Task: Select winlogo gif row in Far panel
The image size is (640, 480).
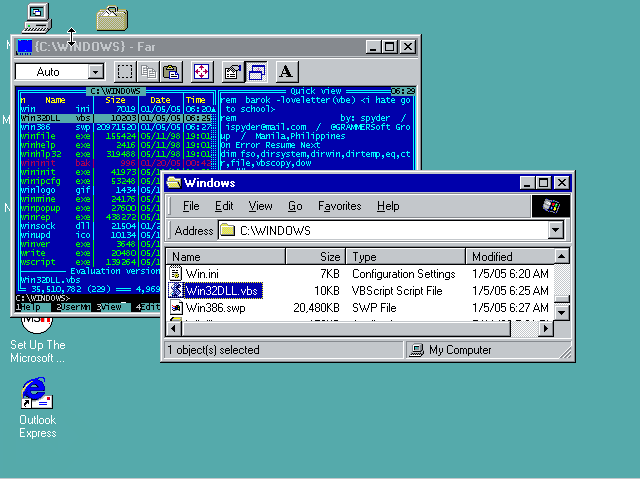Action: pos(91,190)
